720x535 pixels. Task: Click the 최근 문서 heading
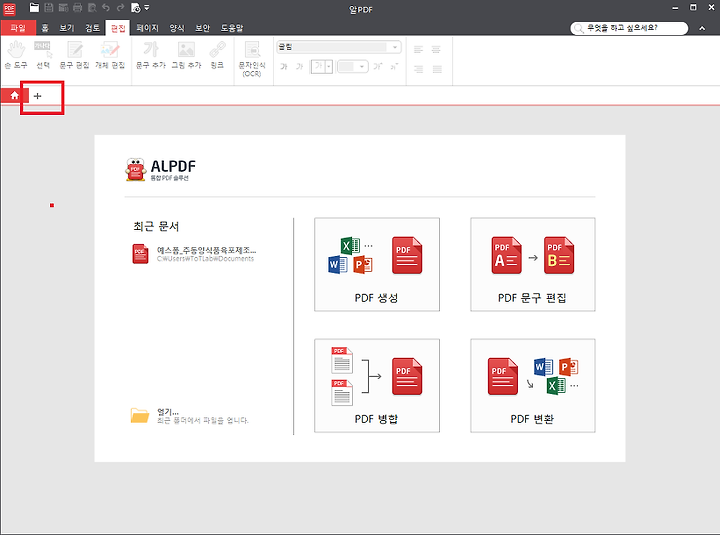pos(156,226)
